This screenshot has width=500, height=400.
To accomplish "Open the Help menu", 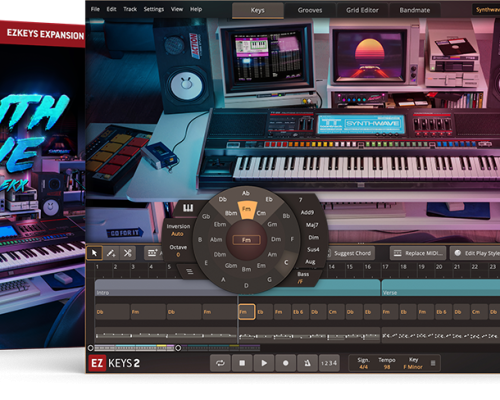I will tap(196, 9).
